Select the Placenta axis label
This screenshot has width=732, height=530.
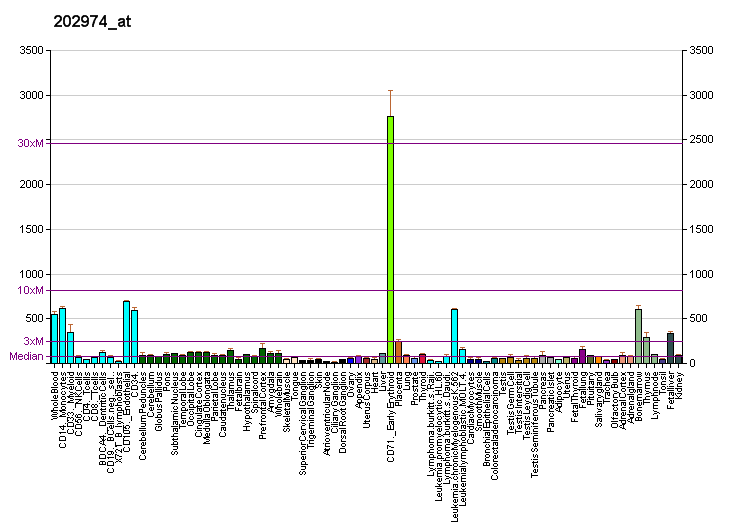(399, 389)
